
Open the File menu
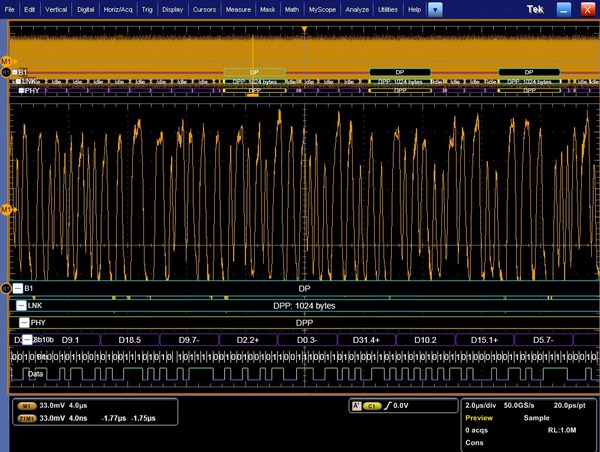pyautogui.click(x=9, y=10)
